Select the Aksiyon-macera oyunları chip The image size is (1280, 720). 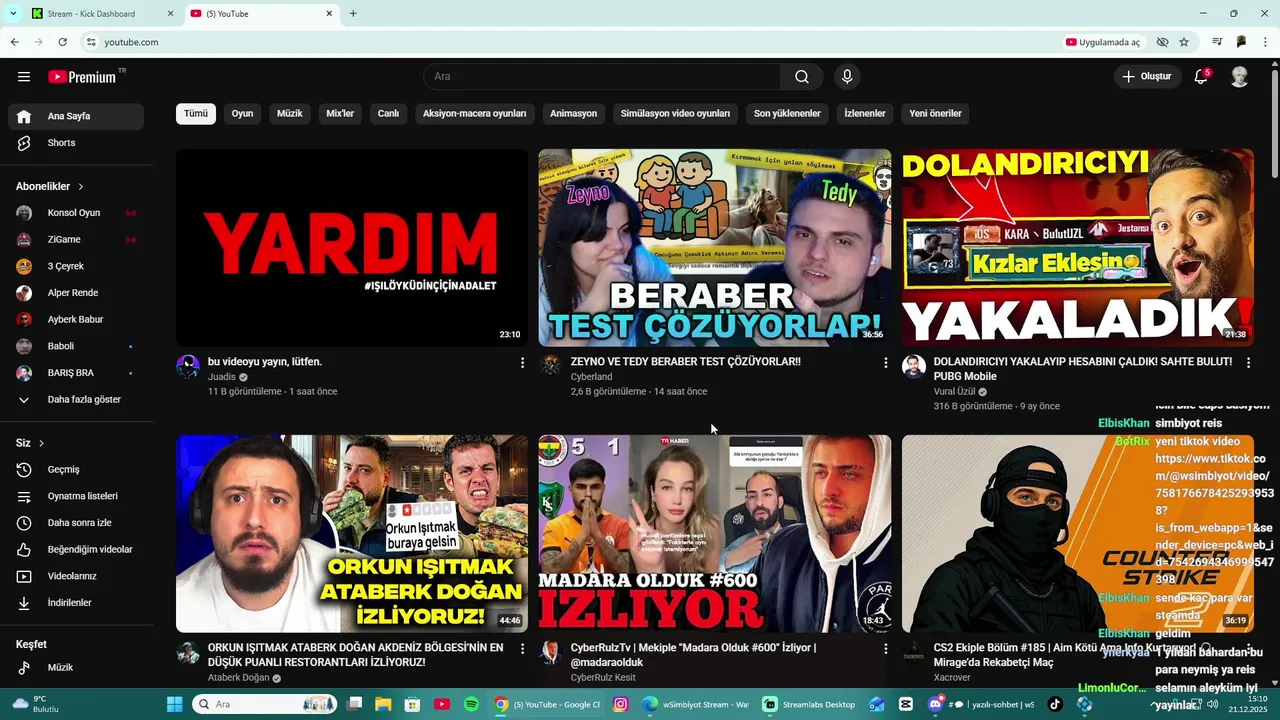pos(474,114)
